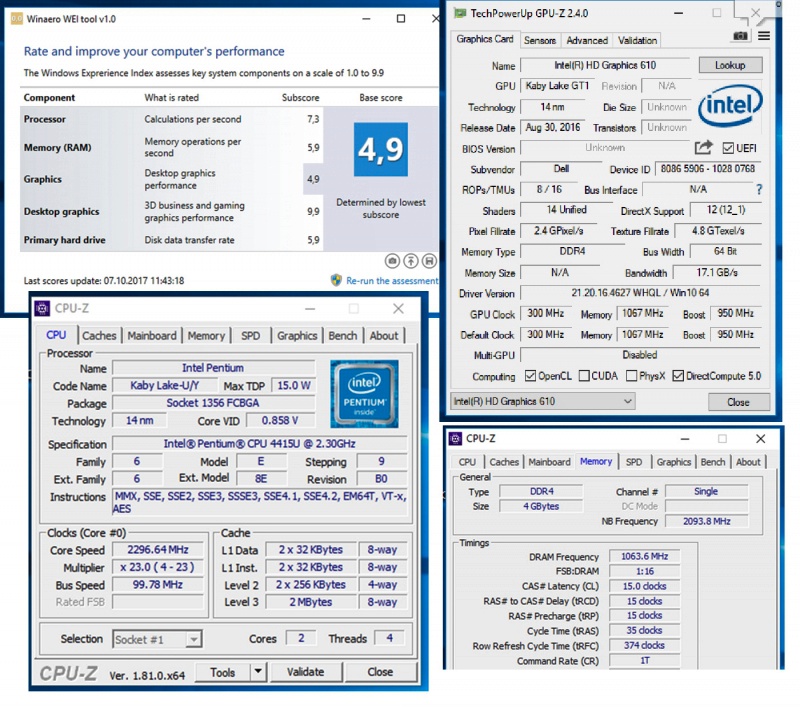
Task: Minimize the Winaero WEI tool window
Action: 366,19
